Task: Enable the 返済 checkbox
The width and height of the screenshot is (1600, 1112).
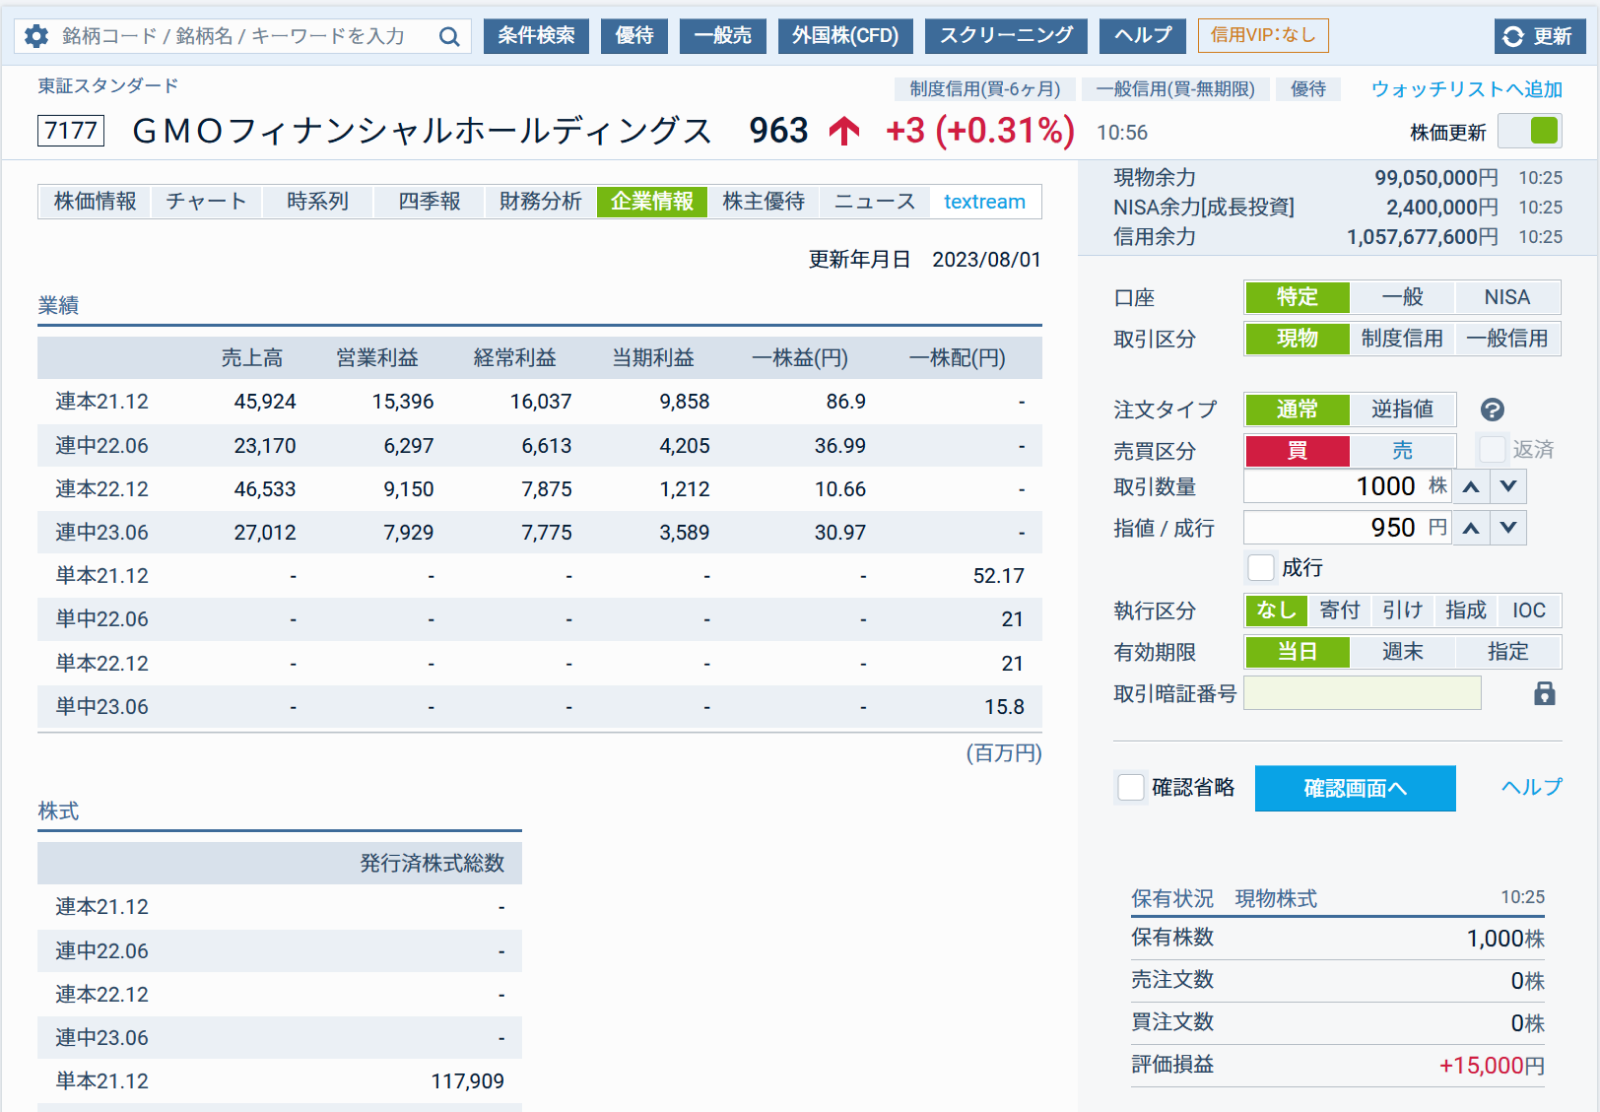Action: pos(1493,449)
